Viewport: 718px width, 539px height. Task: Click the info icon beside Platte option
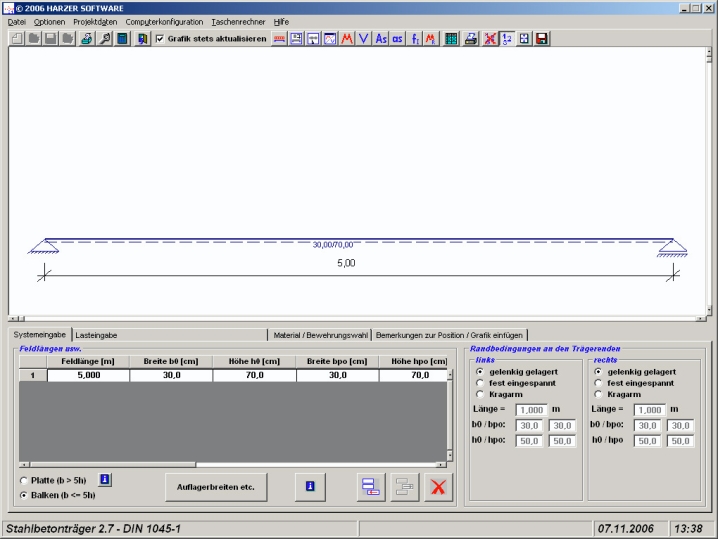click(x=105, y=480)
